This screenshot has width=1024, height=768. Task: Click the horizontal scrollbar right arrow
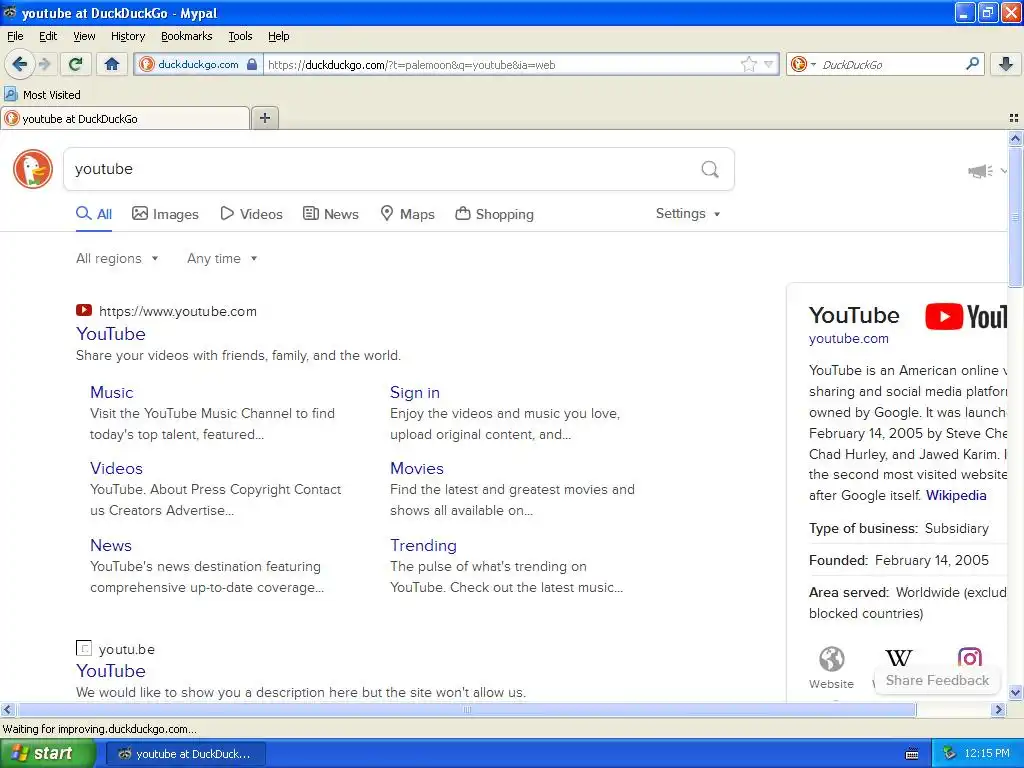[x=998, y=709]
